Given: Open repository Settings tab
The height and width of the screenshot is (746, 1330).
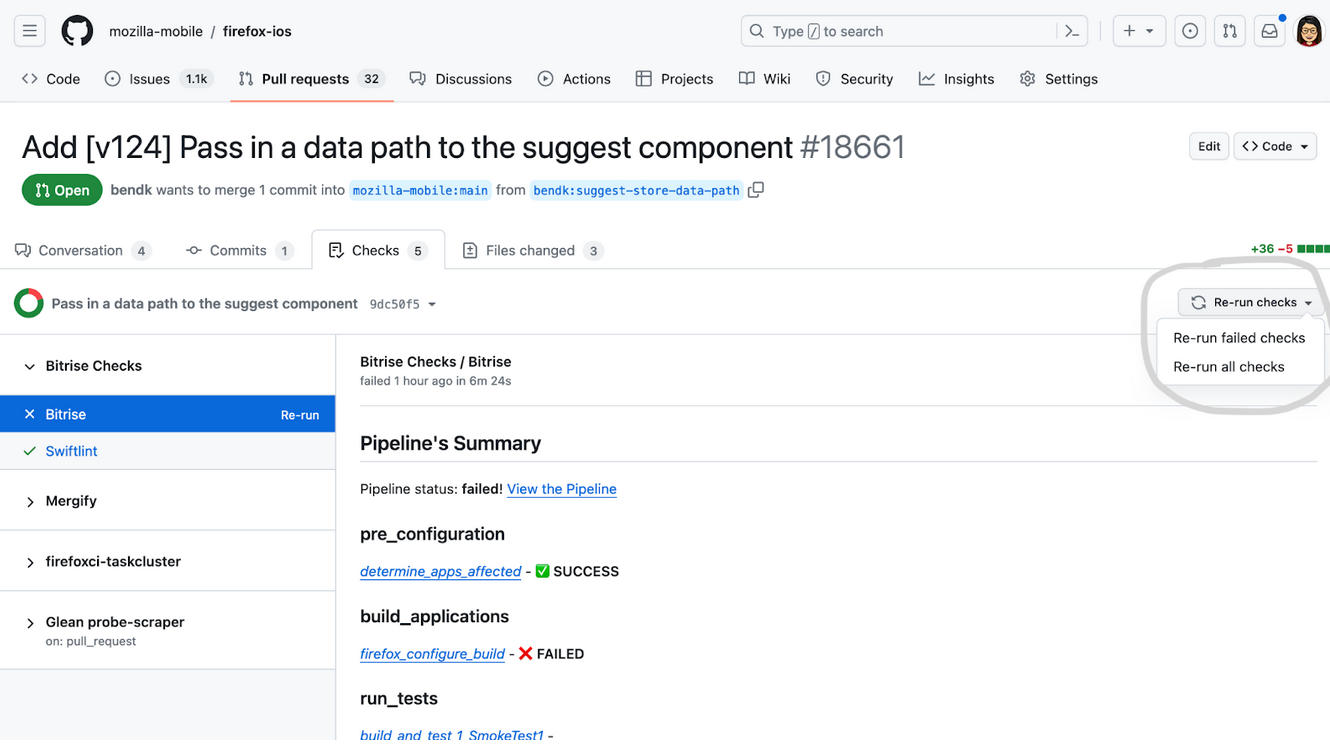Looking at the screenshot, I should pos(1059,79).
